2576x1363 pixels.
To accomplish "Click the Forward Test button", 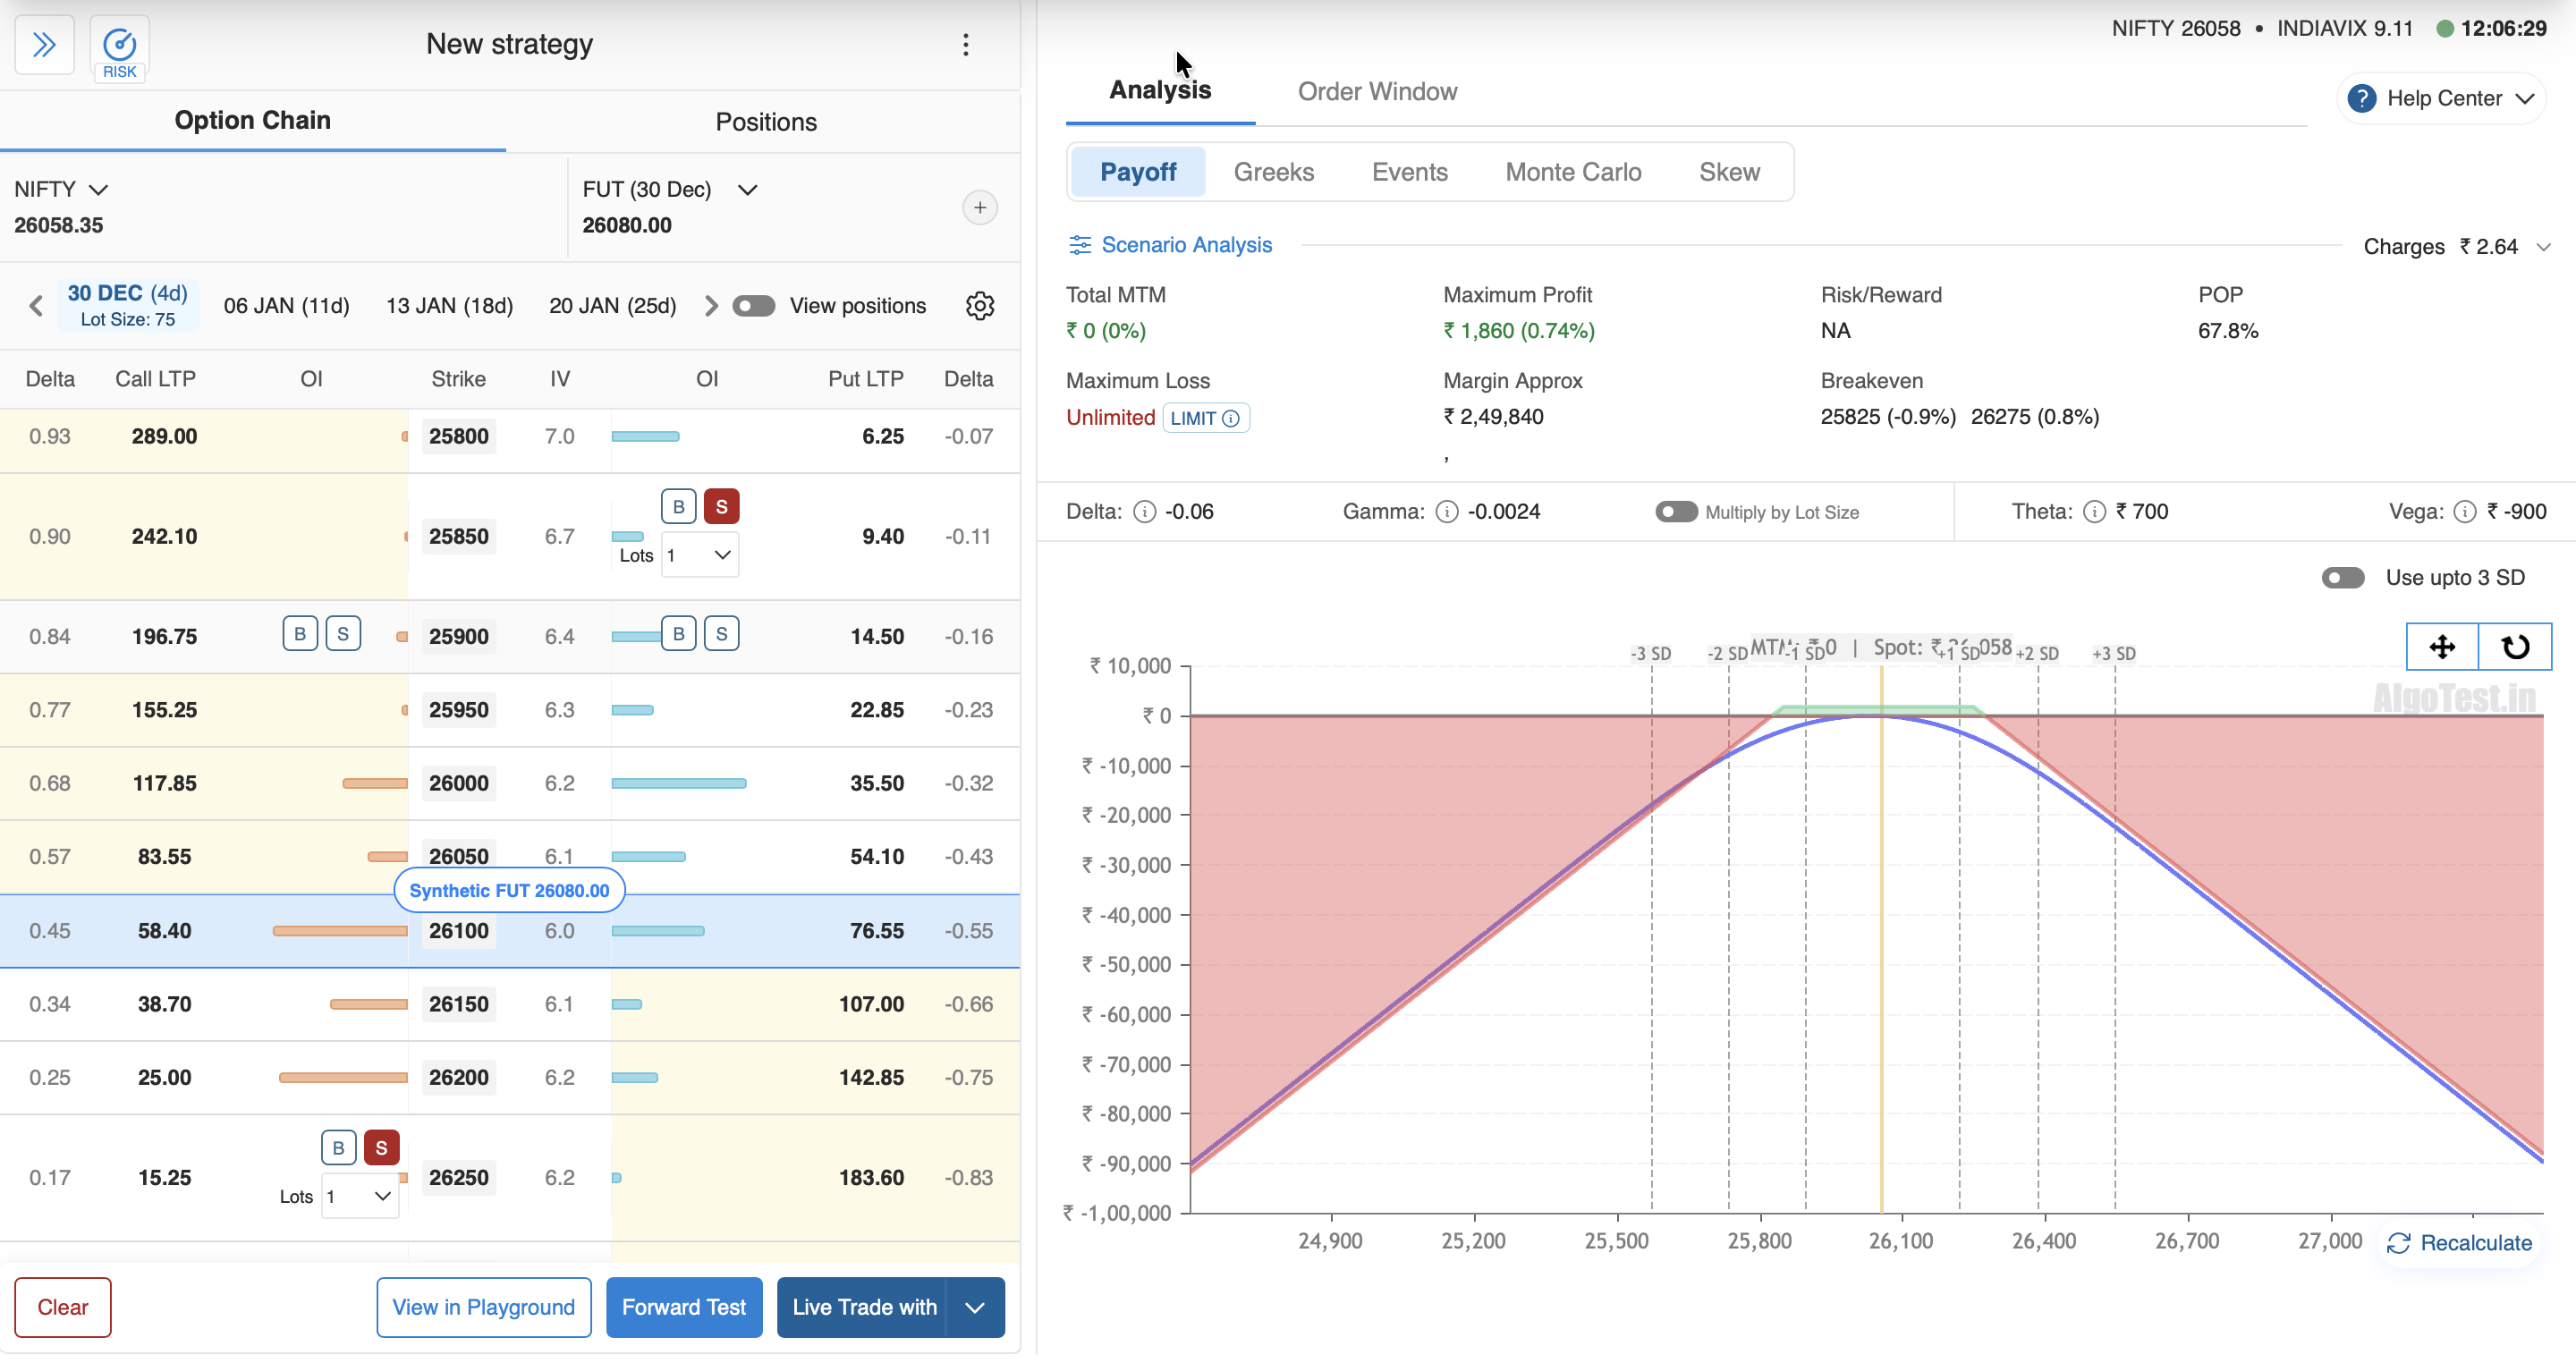I will tap(683, 1307).
